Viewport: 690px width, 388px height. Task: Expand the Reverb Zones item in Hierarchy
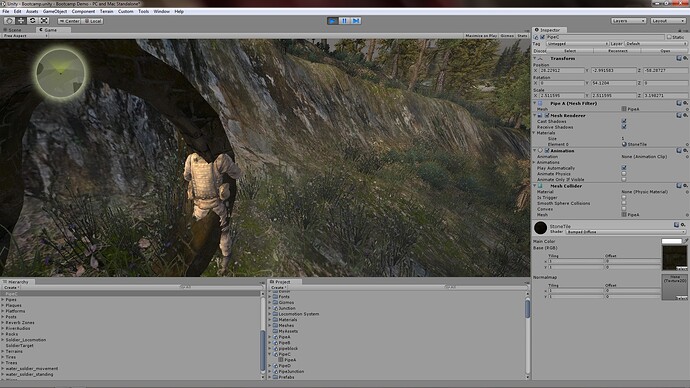(3, 322)
